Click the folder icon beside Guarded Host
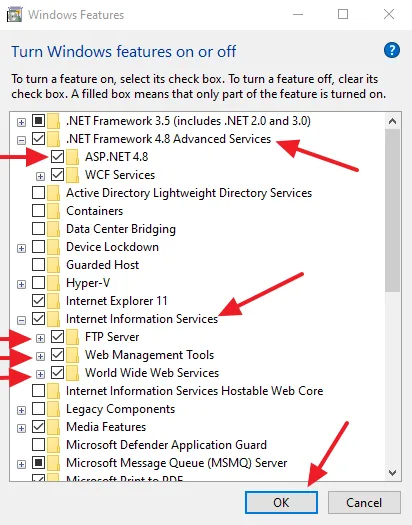Screen dimensions: 412x525 54,265
